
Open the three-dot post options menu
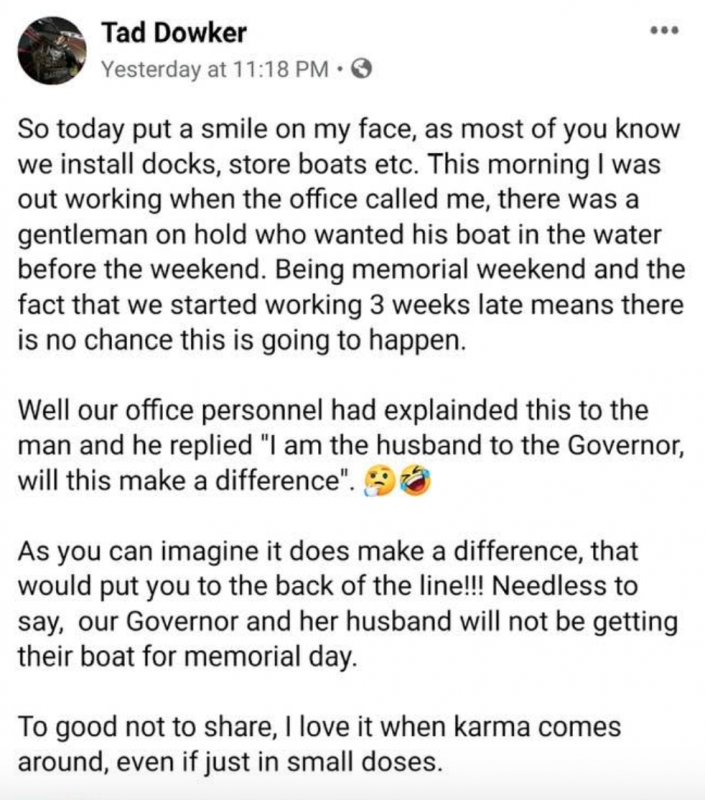[665, 31]
